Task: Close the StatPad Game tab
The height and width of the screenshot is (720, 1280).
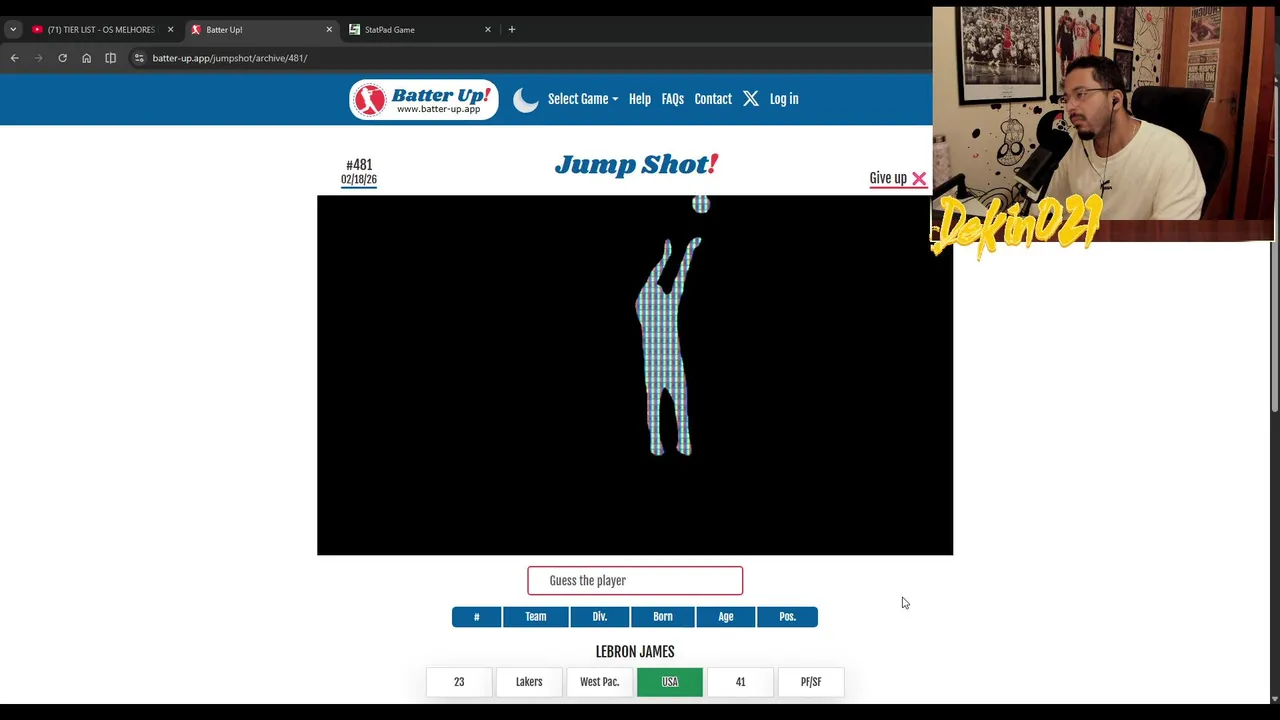Action: 488,30
